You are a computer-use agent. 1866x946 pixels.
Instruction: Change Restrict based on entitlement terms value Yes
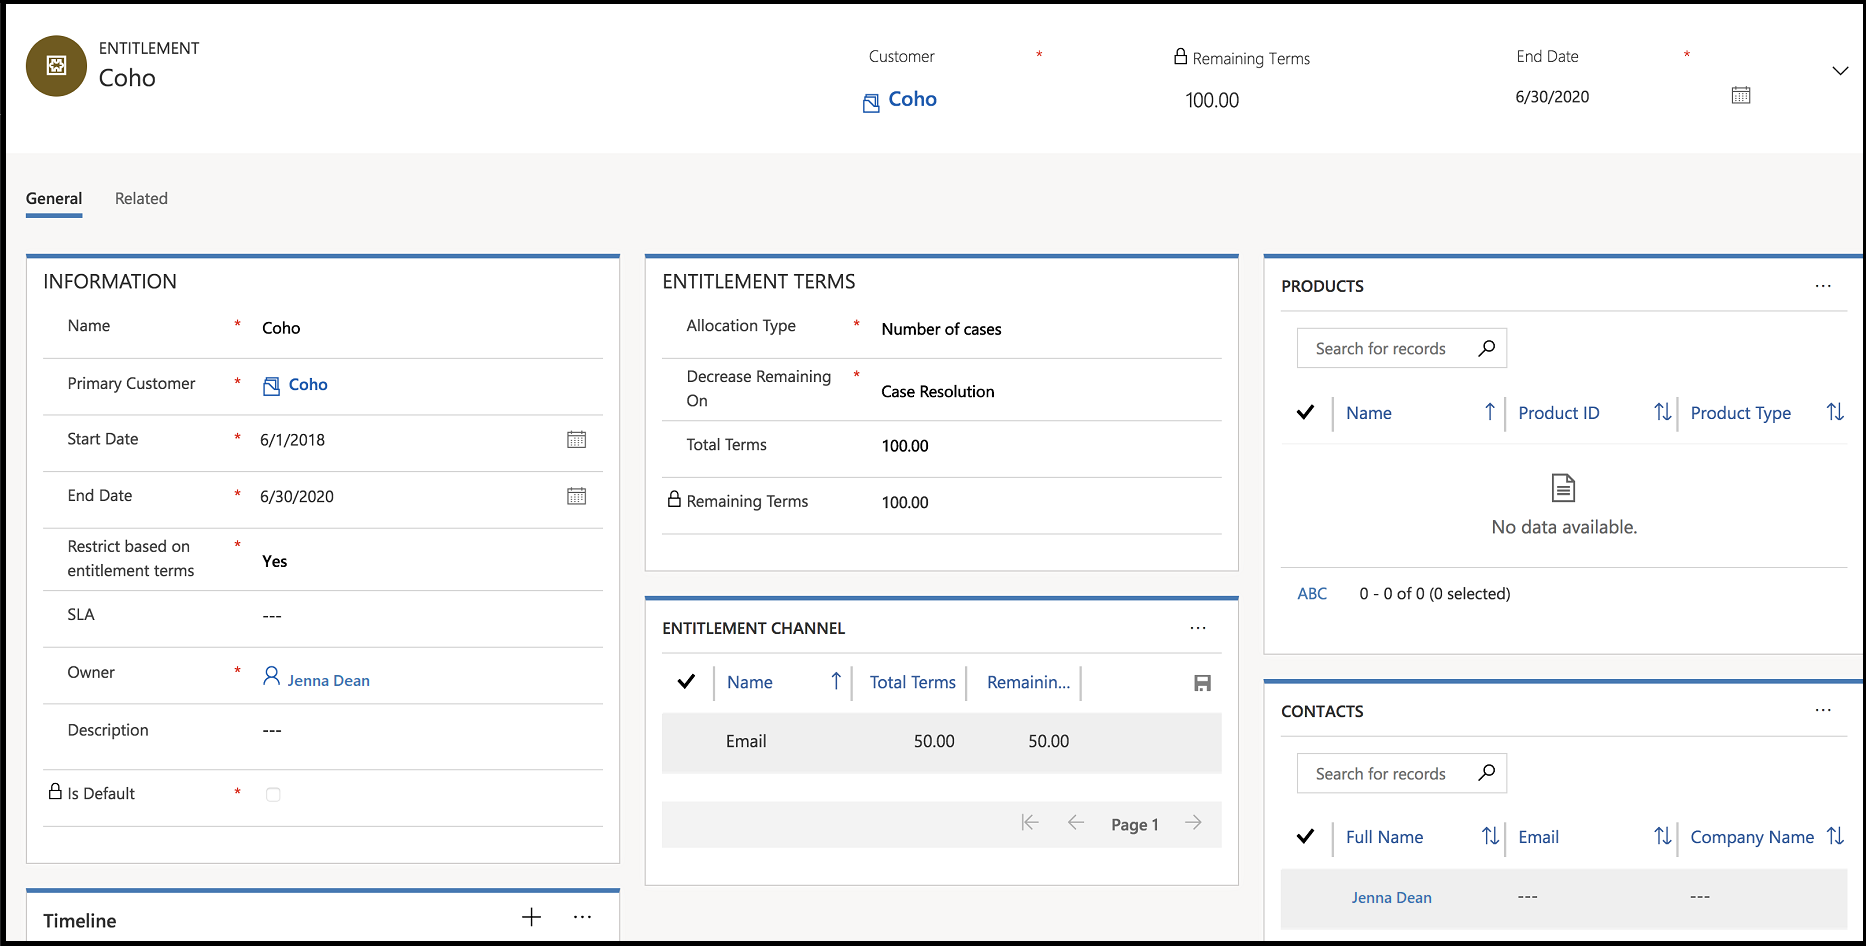click(x=275, y=561)
